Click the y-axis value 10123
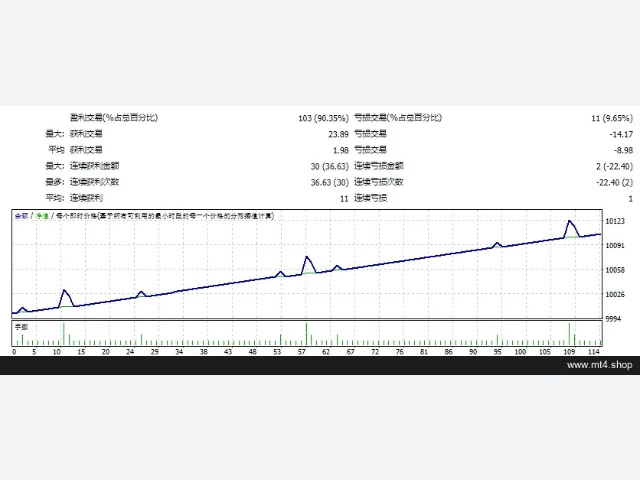 615,221
